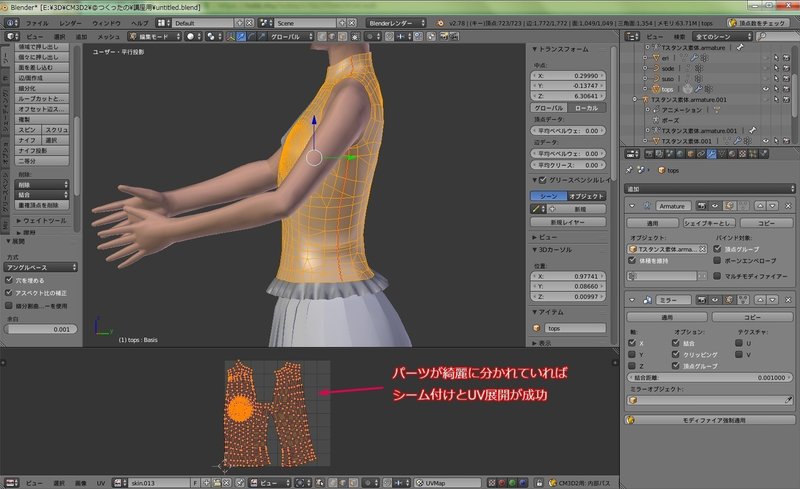The width and height of the screenshot is (800, 489).
Task: Open 全てのシーン outliner filter dropdown
Action: (x=723, y=37)
